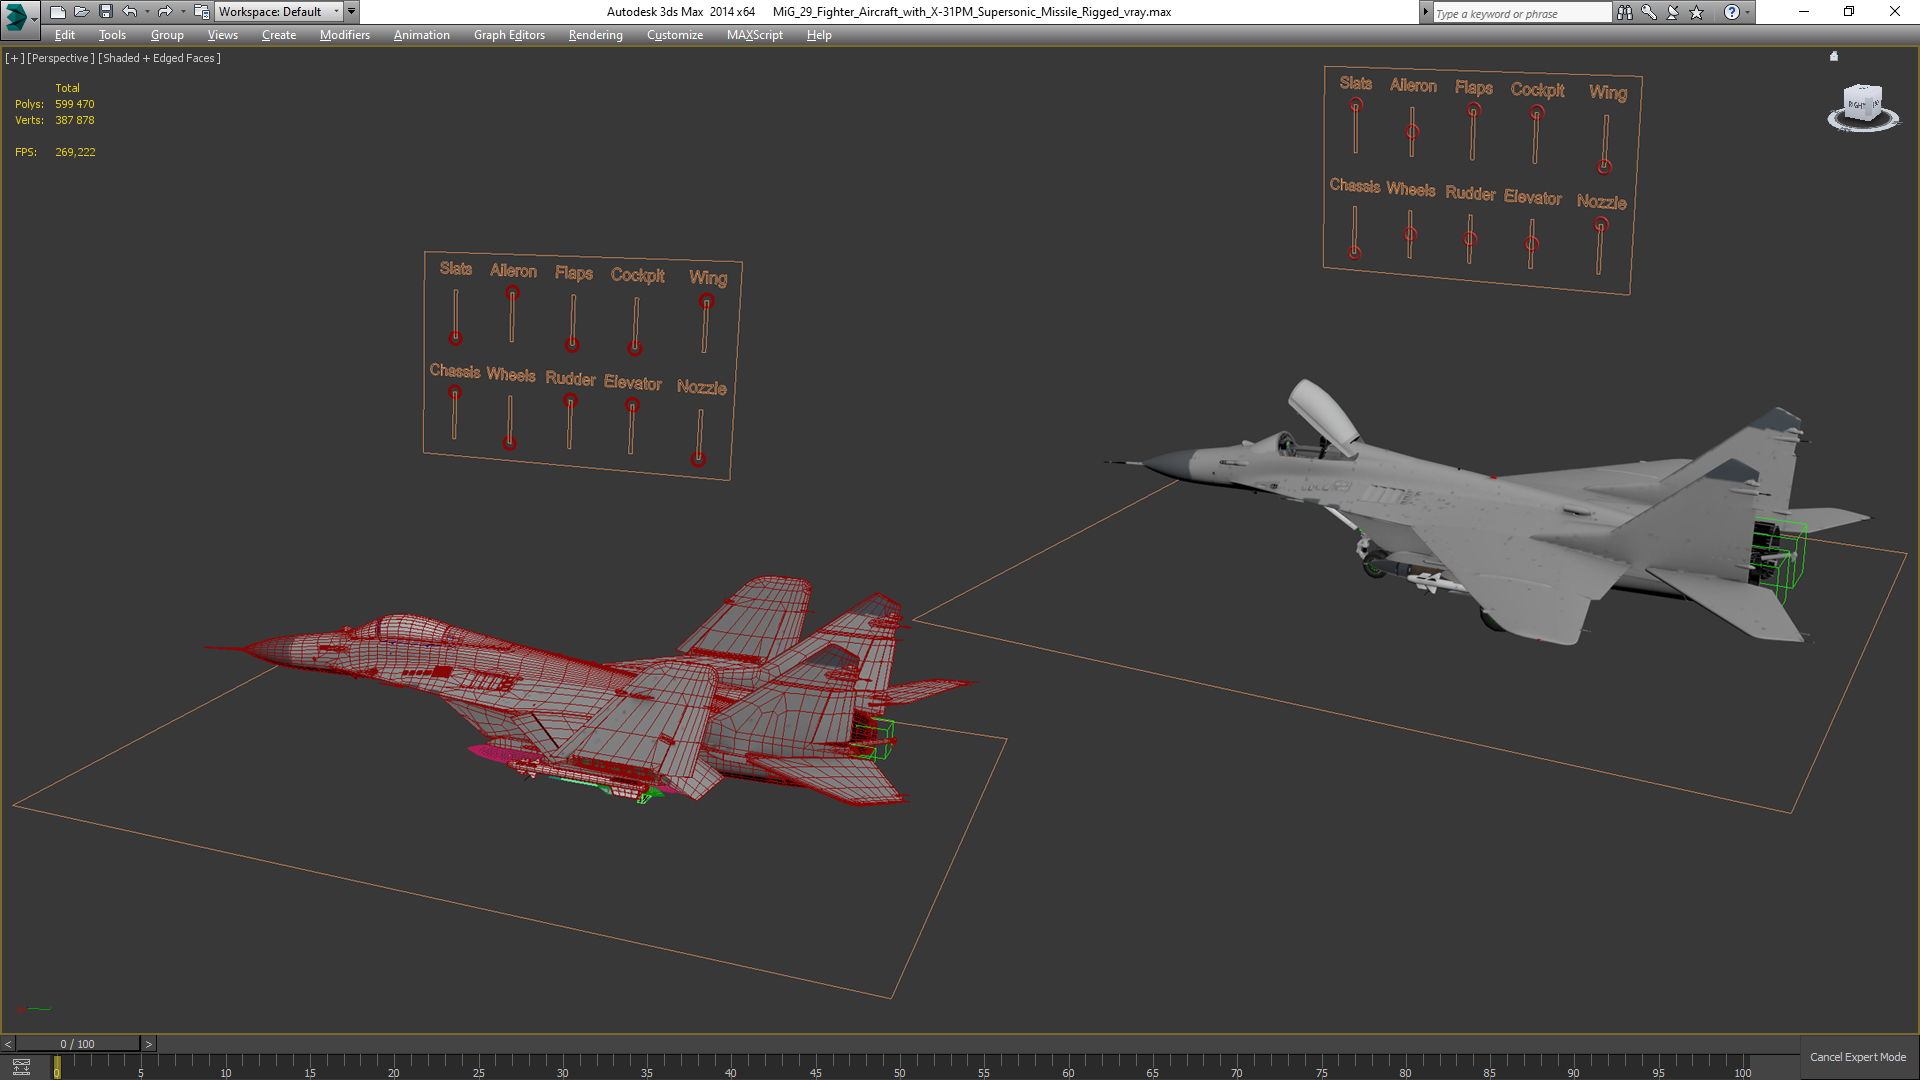Open the Customize menu
The height and width of the screenshot is (1080, 1920).
point(675,35)
